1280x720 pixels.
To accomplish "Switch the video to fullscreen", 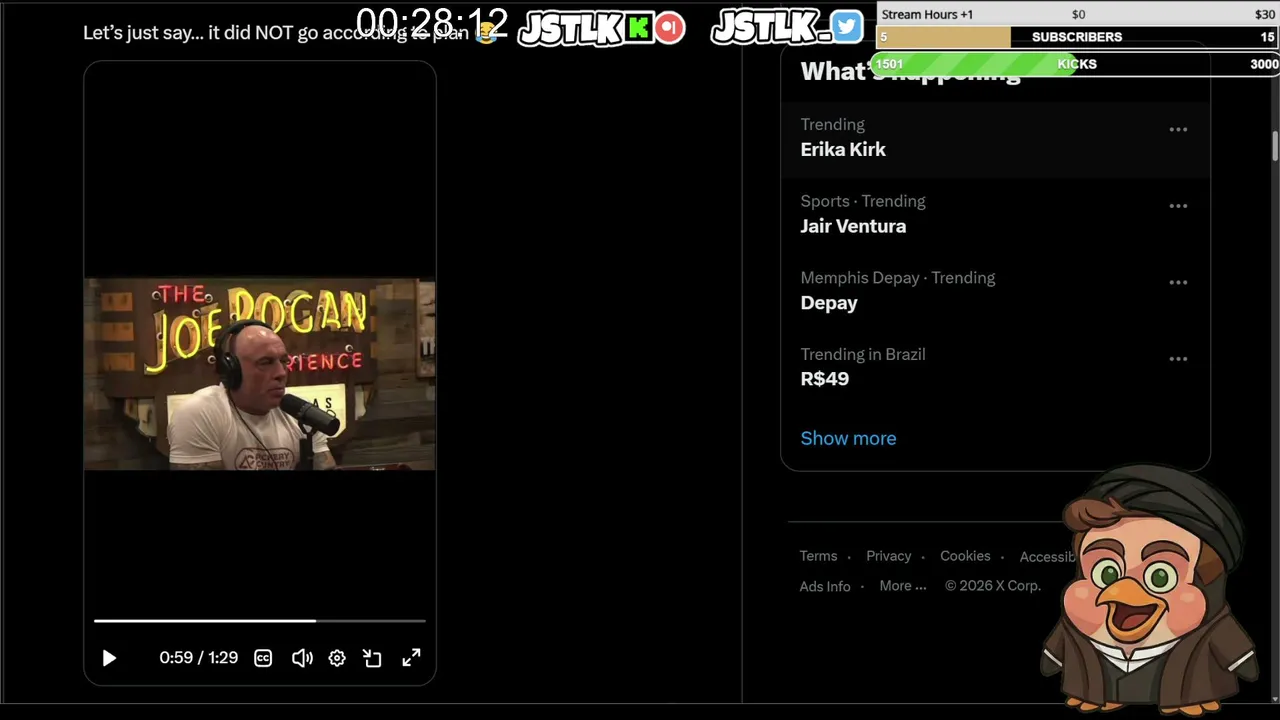I will [411, 658].
